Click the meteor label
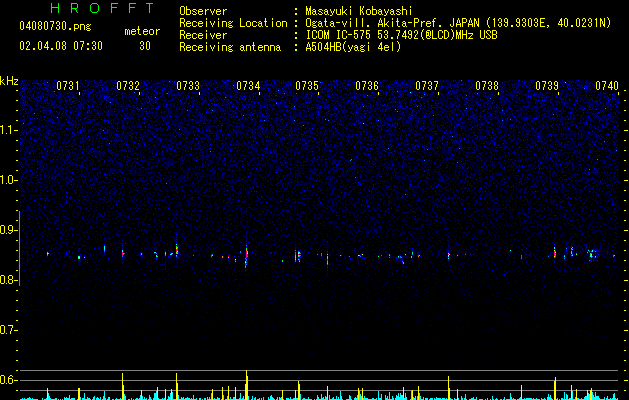This screenshot has width=629, height=400. (x=142, y=31)
